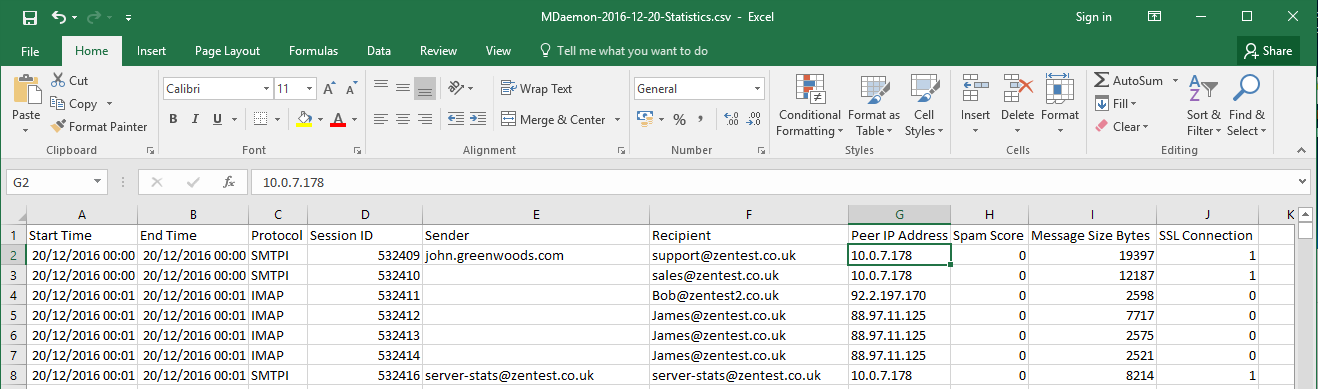Toggle Align Left
Screen dimensions: 1318x389
pos(380,119)
